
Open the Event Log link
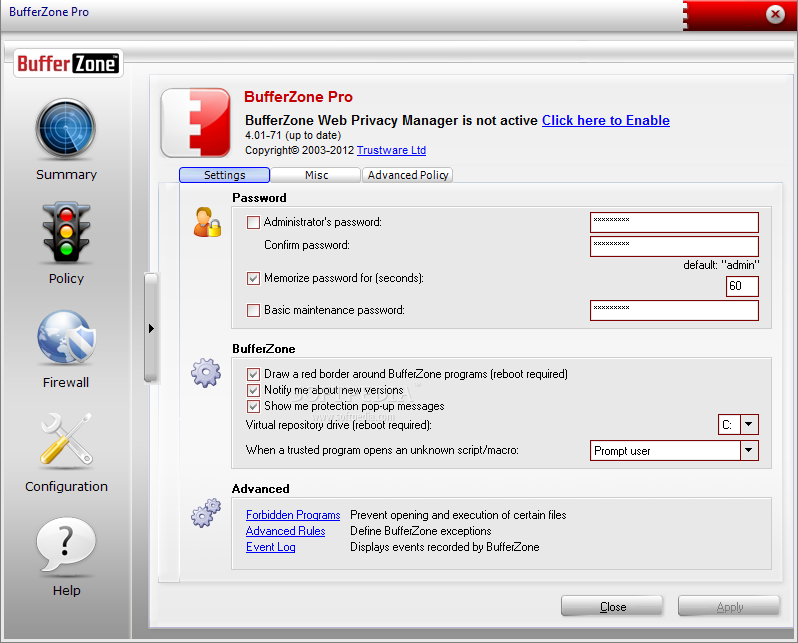[x=271, y=547]
